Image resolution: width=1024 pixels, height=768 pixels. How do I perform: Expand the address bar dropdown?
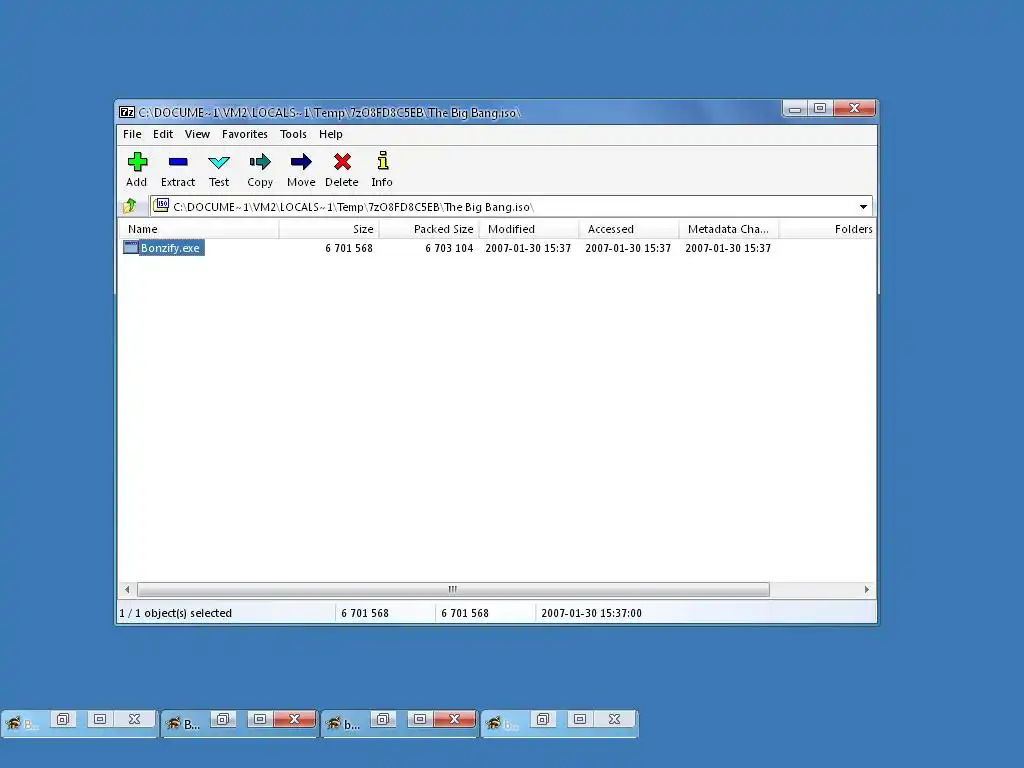(863, 207)
